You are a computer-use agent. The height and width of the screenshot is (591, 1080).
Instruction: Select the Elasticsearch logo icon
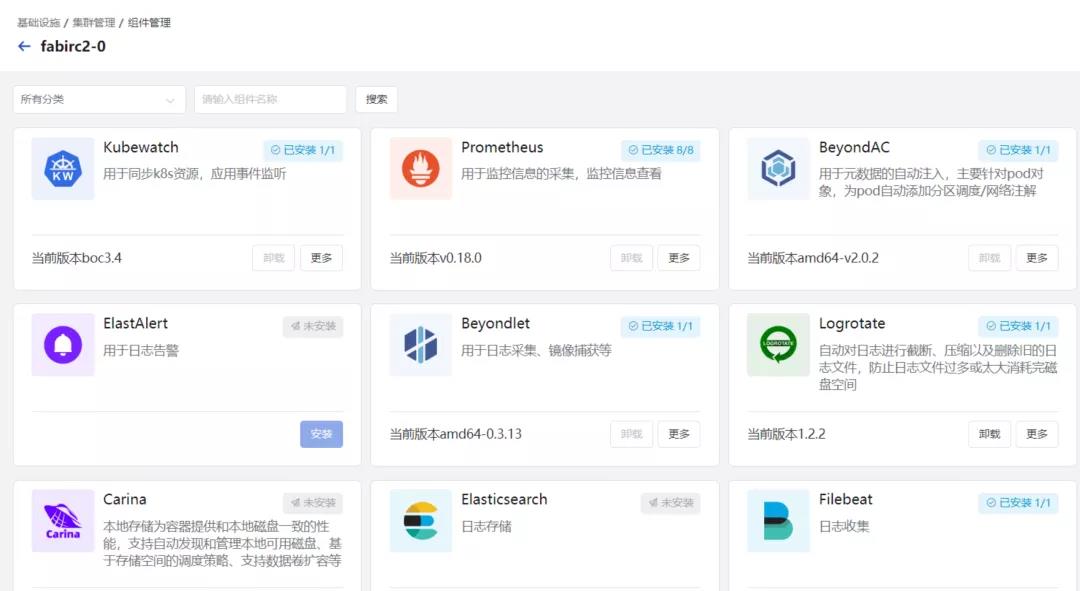click(x=421, y=521)
